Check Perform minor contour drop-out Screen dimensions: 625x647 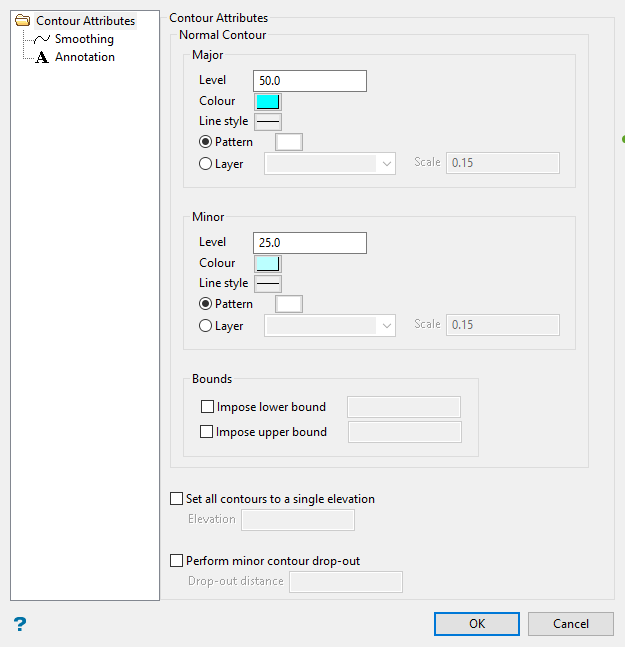177,561
